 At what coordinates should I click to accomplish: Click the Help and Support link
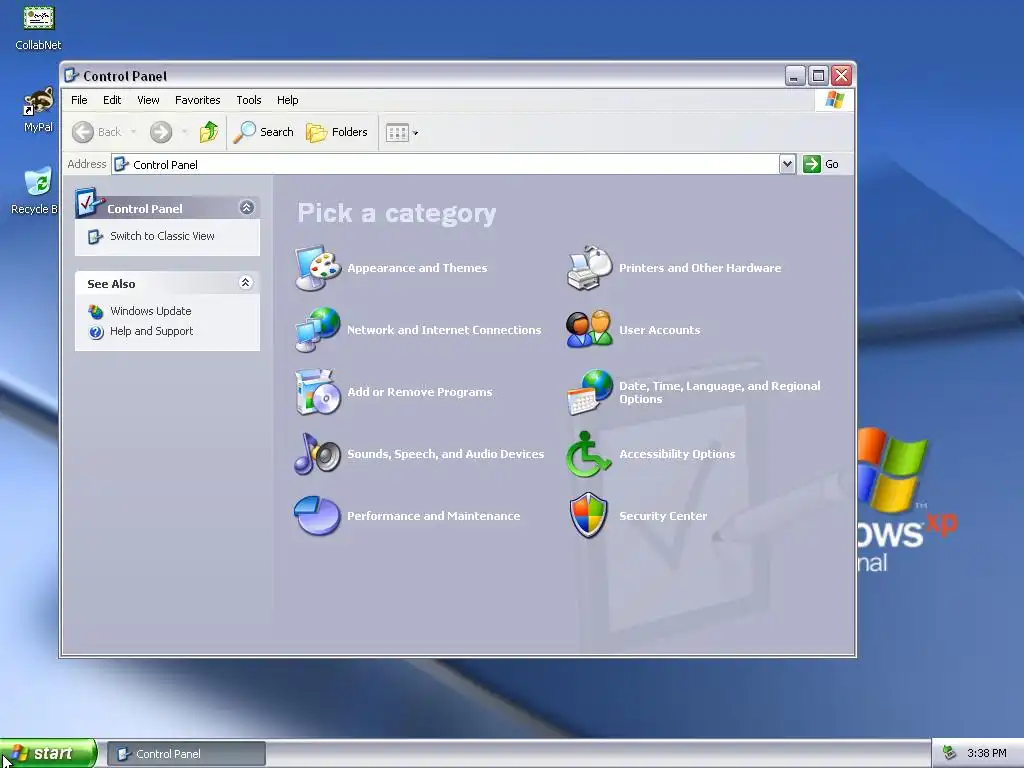click(152, 332)
